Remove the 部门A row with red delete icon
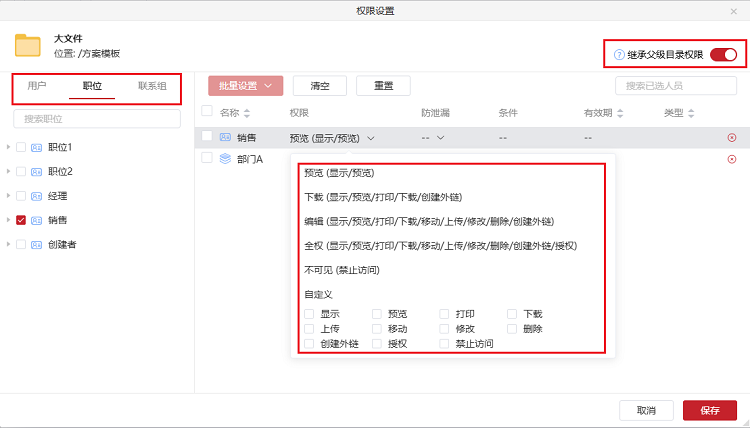Image resolution: width=750 pixels, height=428 pixels. (732, 159)
